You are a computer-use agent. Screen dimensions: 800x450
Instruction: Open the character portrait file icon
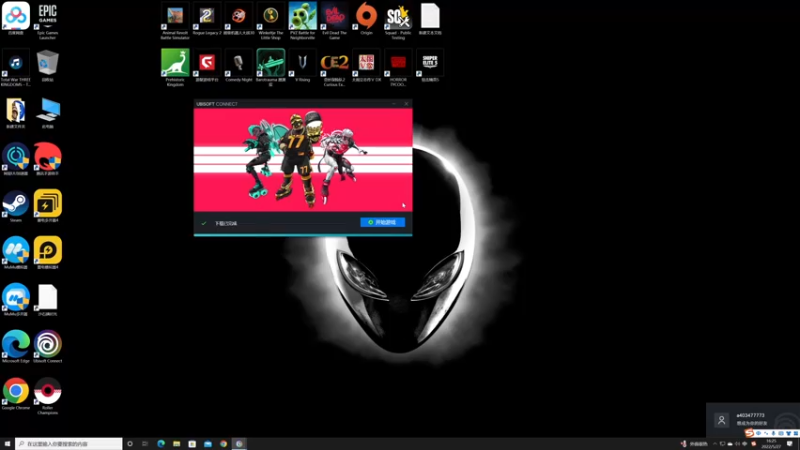tap(16, 112)
